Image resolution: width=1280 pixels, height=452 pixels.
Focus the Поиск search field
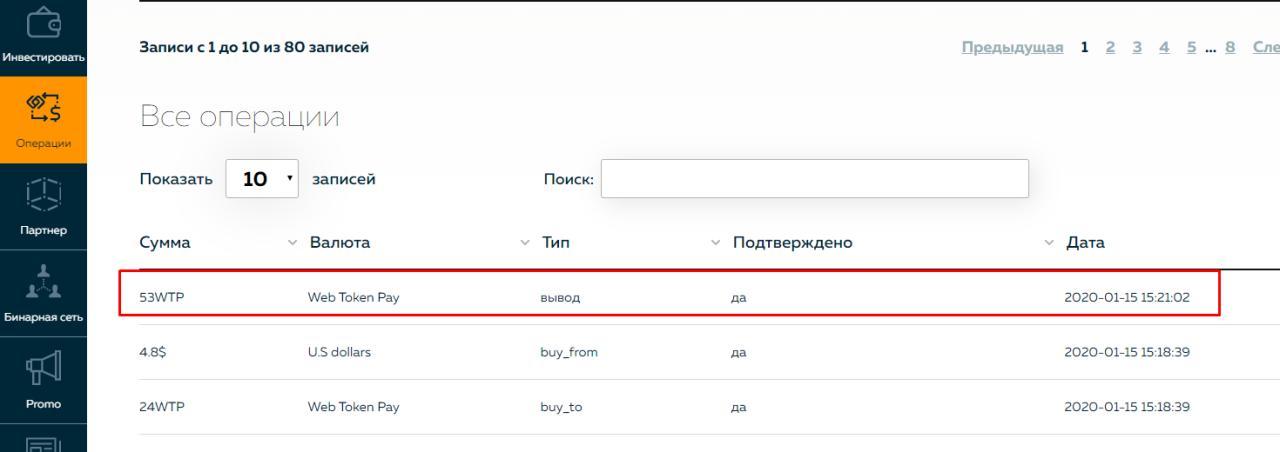pos(814,179)
